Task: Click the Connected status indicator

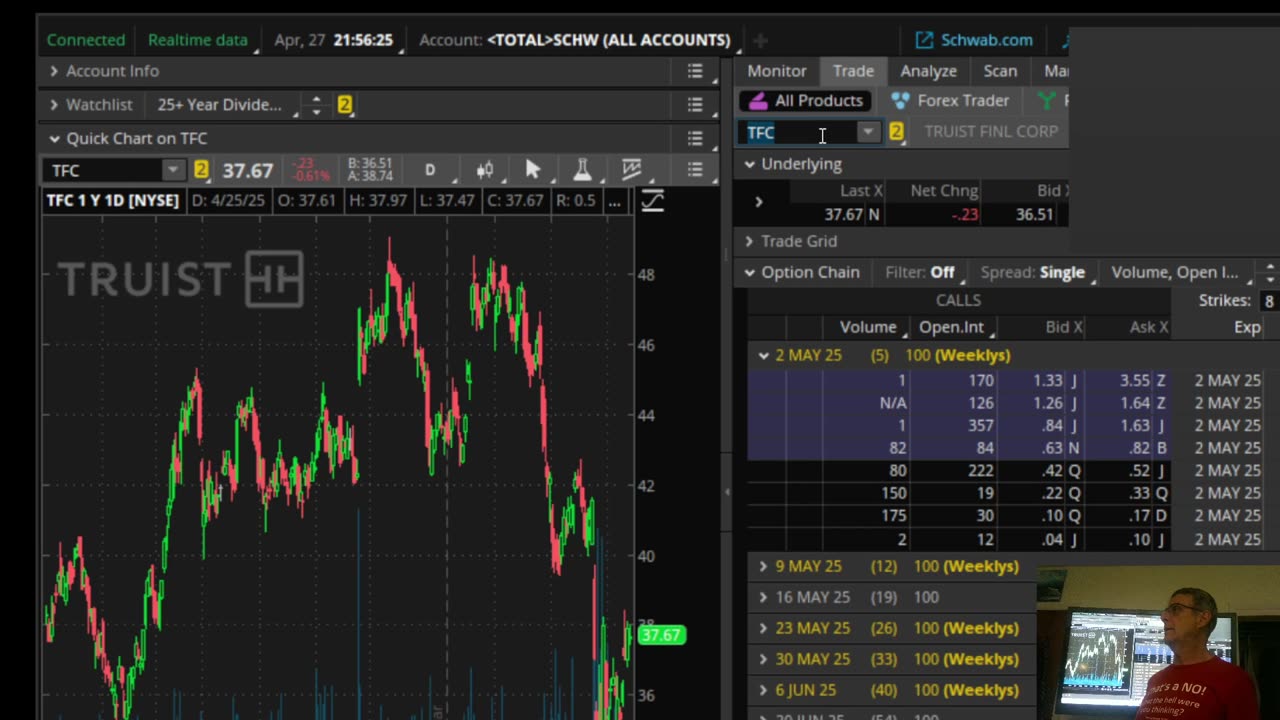Action: tap(86, 40)
